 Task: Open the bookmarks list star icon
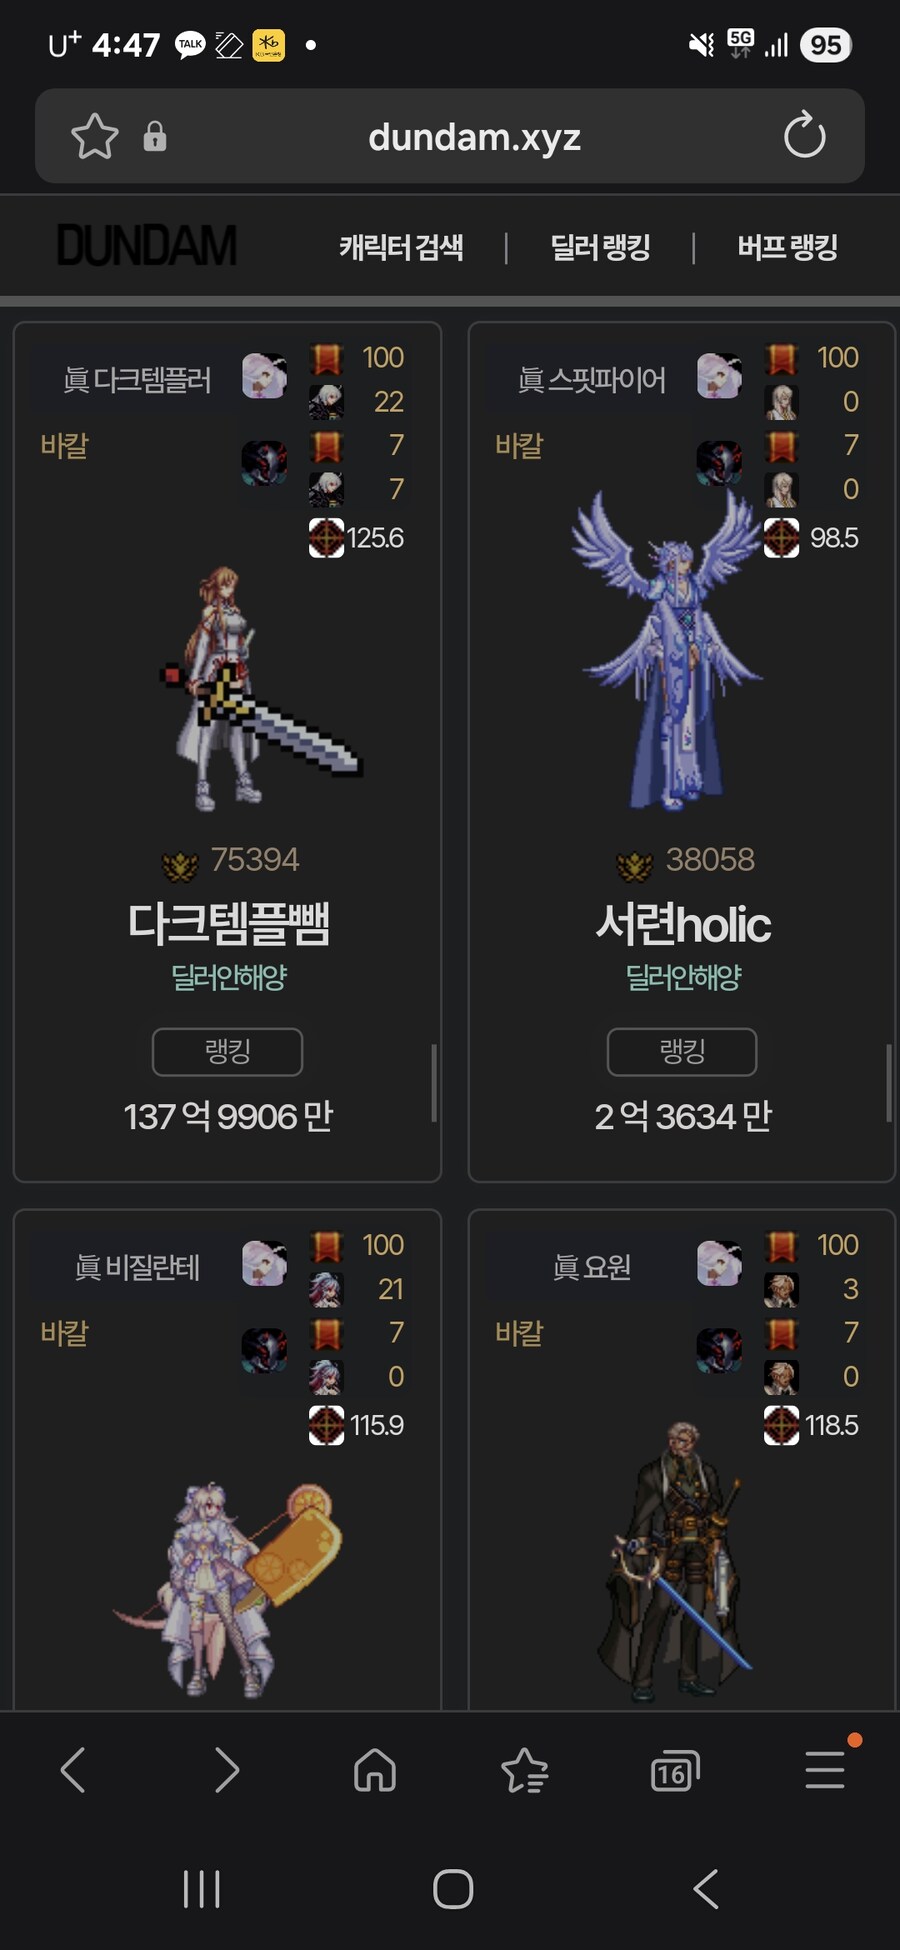click(x=525, y=1770)
